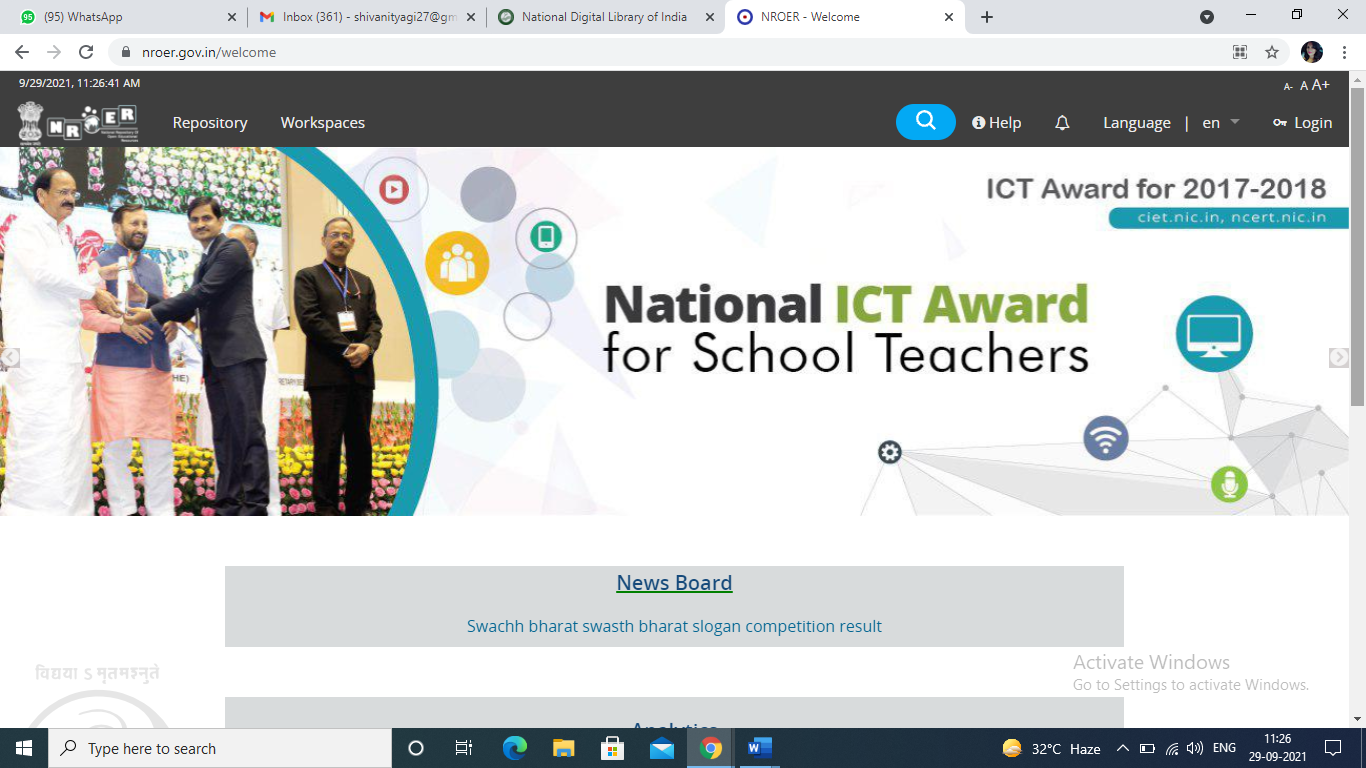Open Microsoft Word from taskbar
Viewport: 1366px width, 768px height.
[x=759, y=748]
